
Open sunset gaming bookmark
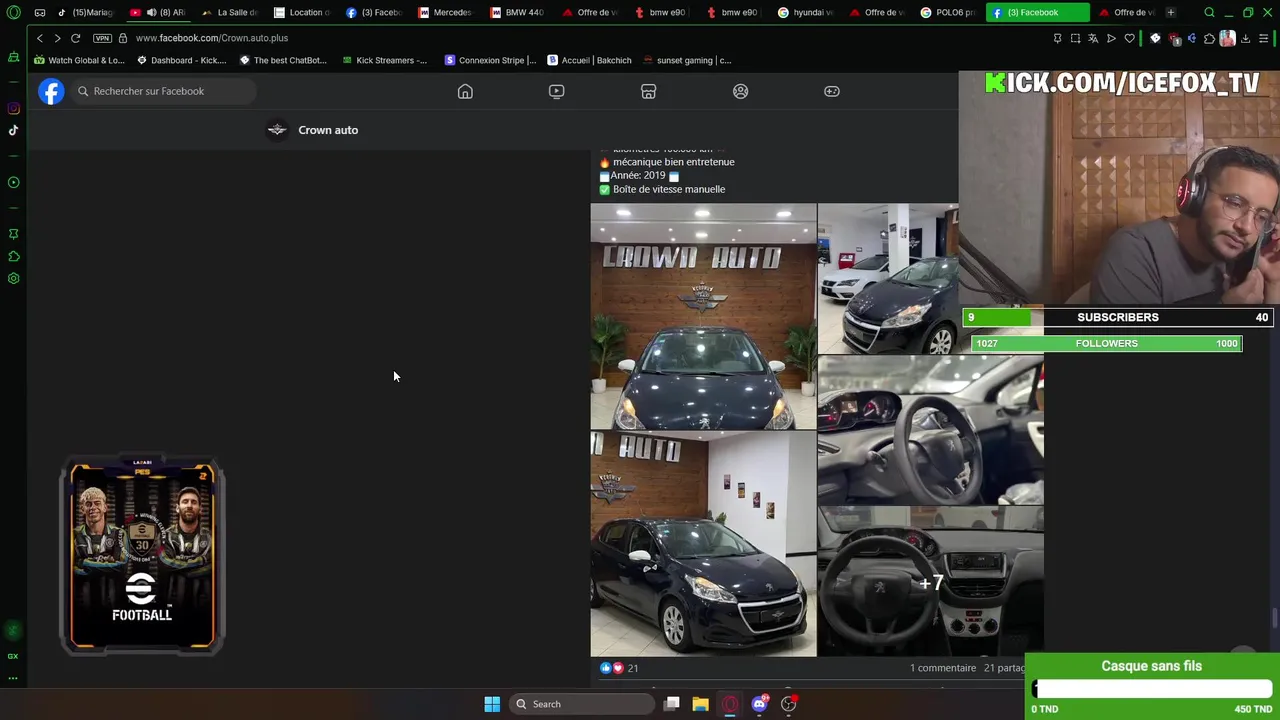(x=687, y=60)
